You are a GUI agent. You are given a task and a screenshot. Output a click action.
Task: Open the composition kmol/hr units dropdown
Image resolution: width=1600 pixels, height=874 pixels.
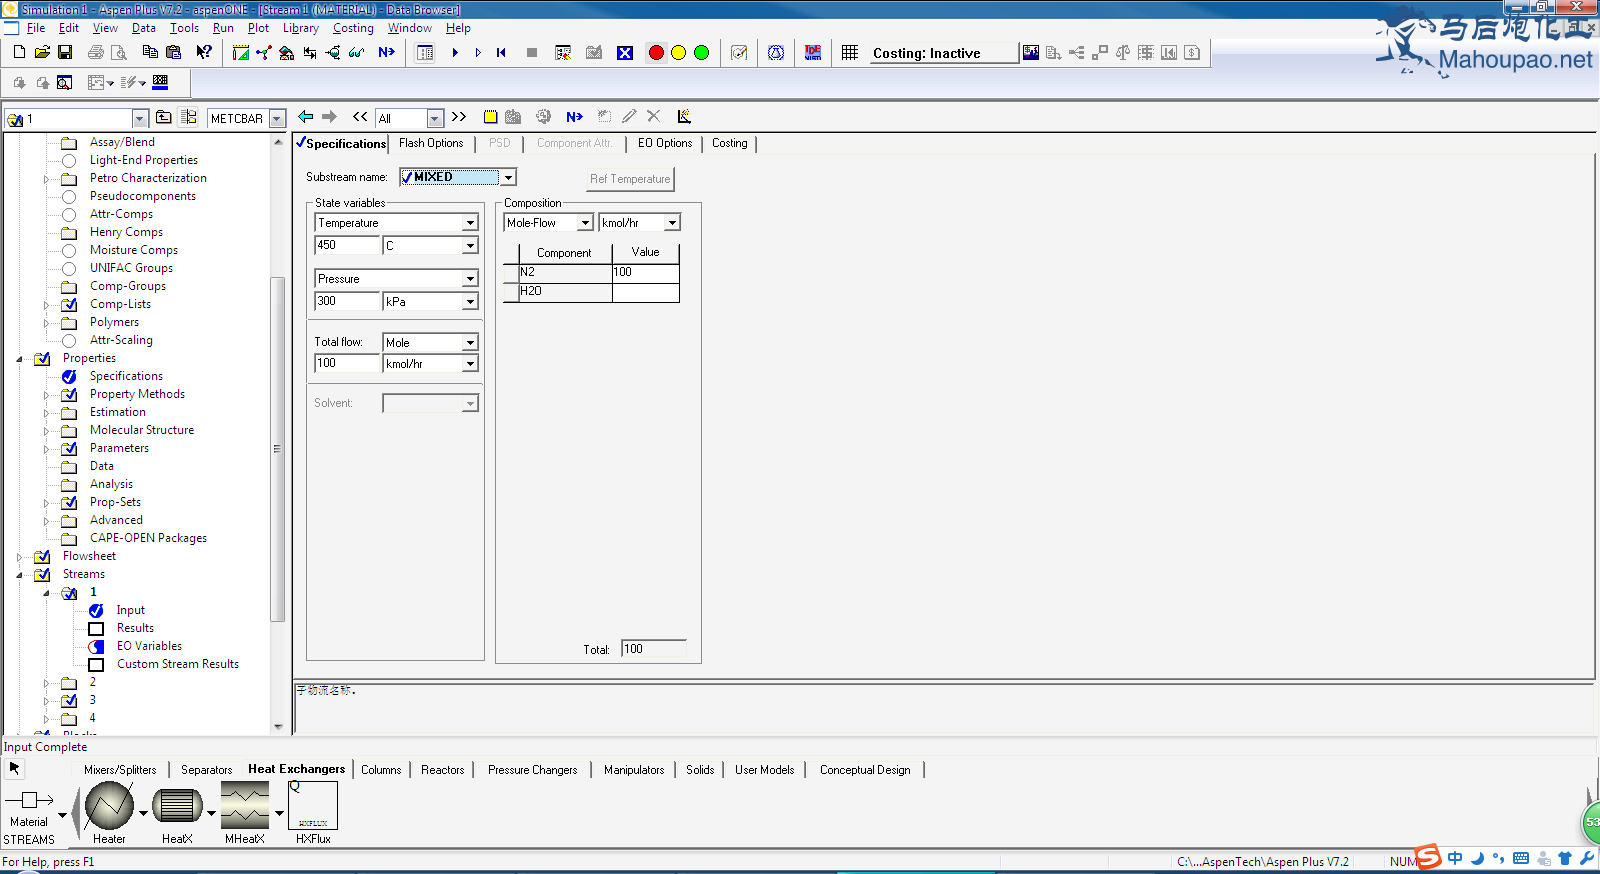coord(673,223)
